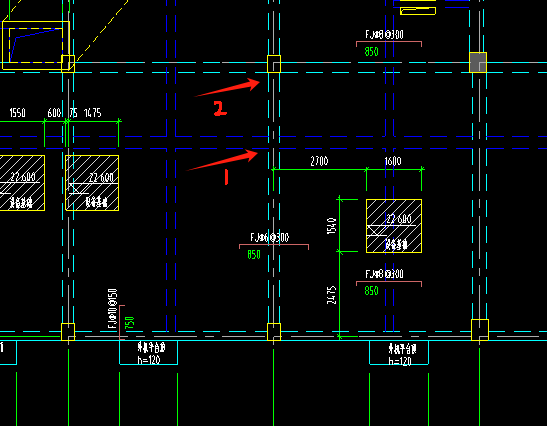Select the vertical FJ rebar label ending @150
This screenshot has width=547, height=426.
(x=113, y=308)
